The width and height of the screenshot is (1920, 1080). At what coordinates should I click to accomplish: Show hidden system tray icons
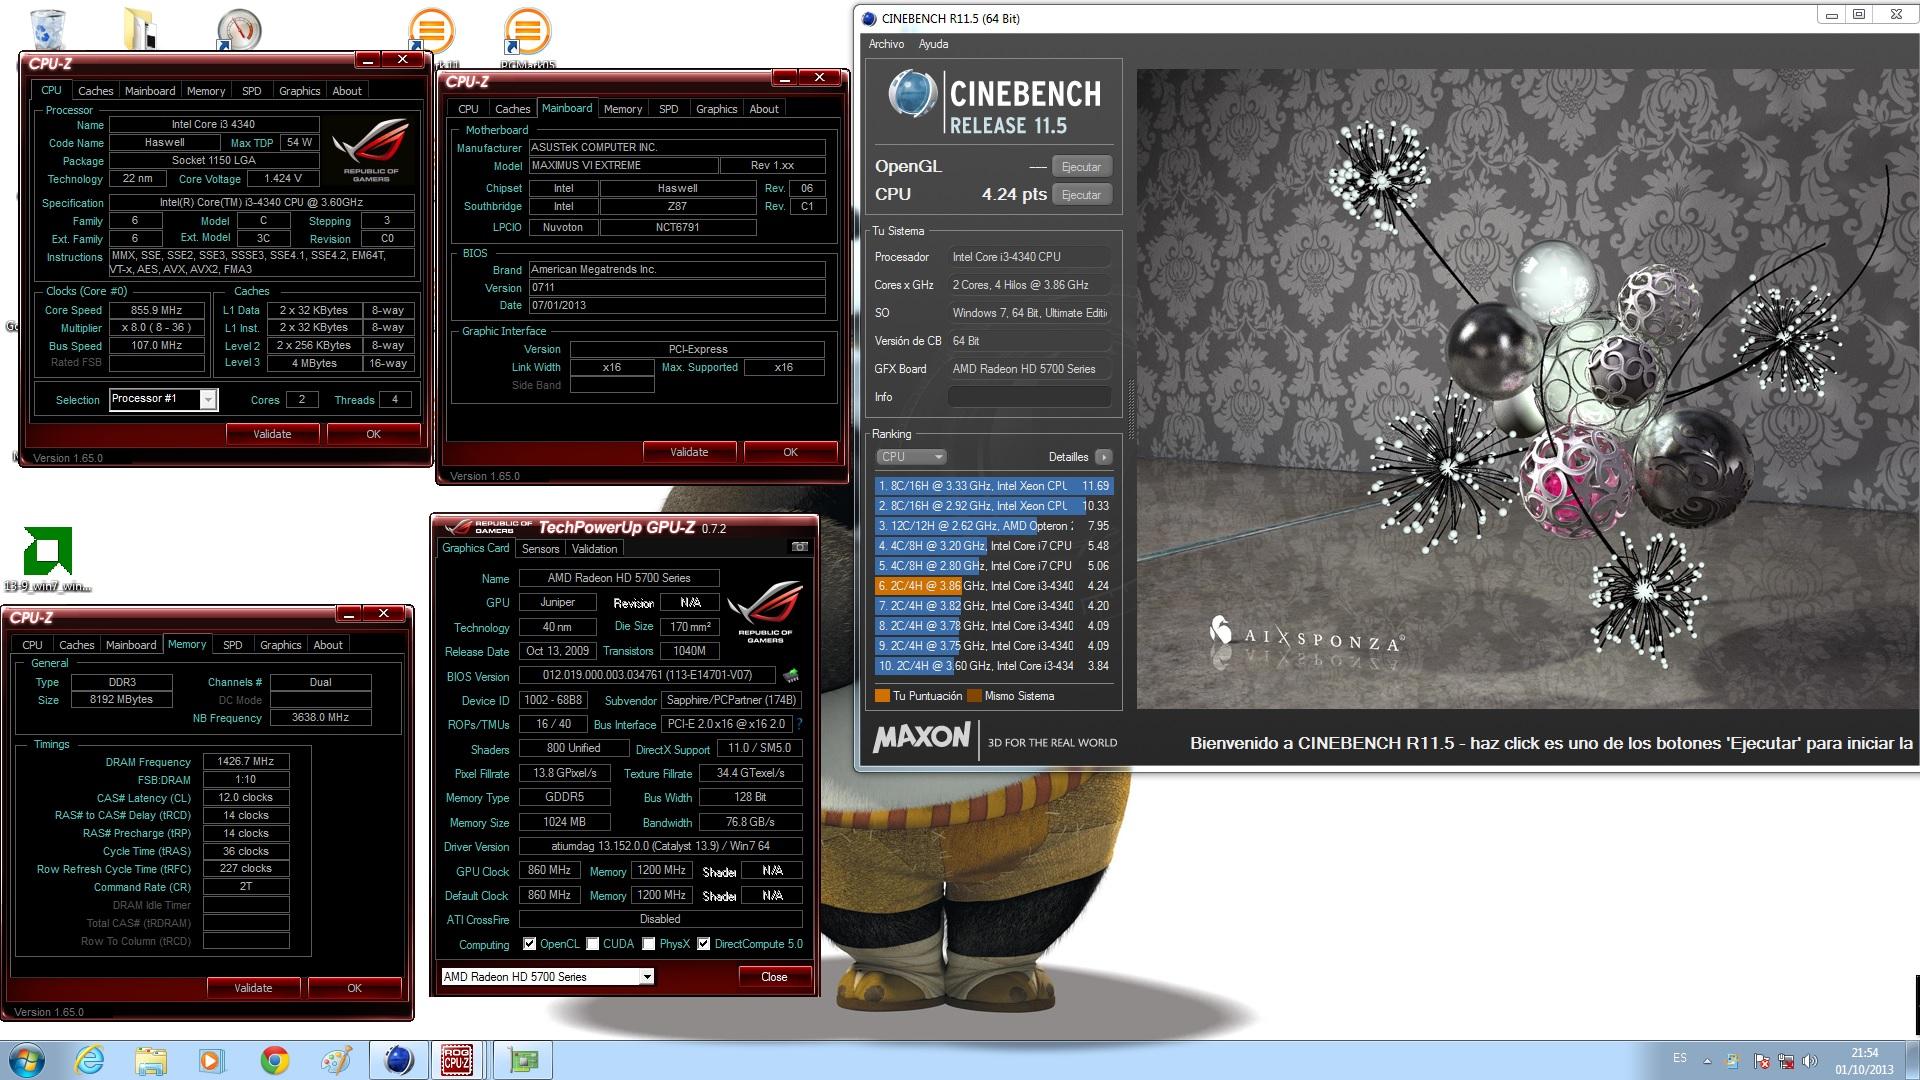pyautogui.click(x=1707, y=1061)
